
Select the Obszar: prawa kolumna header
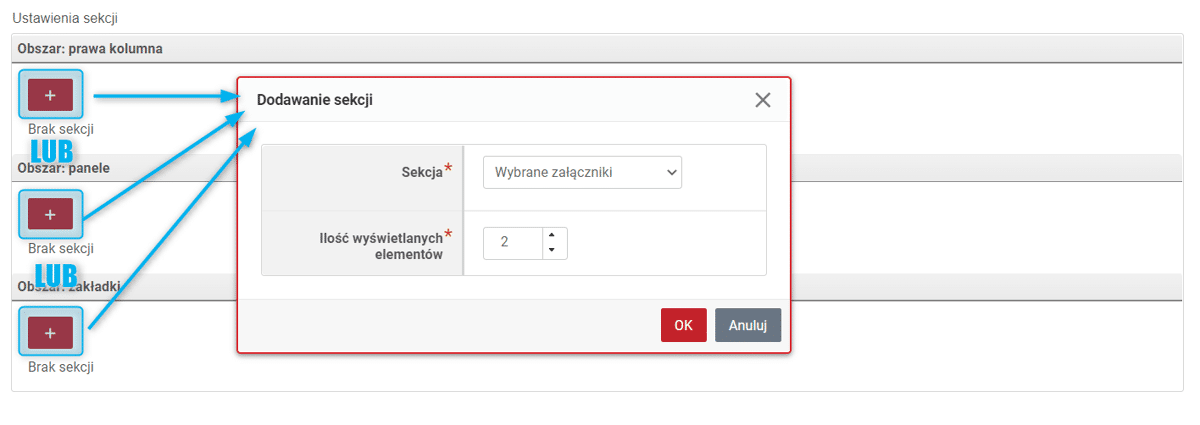click(x=90, y=48)
